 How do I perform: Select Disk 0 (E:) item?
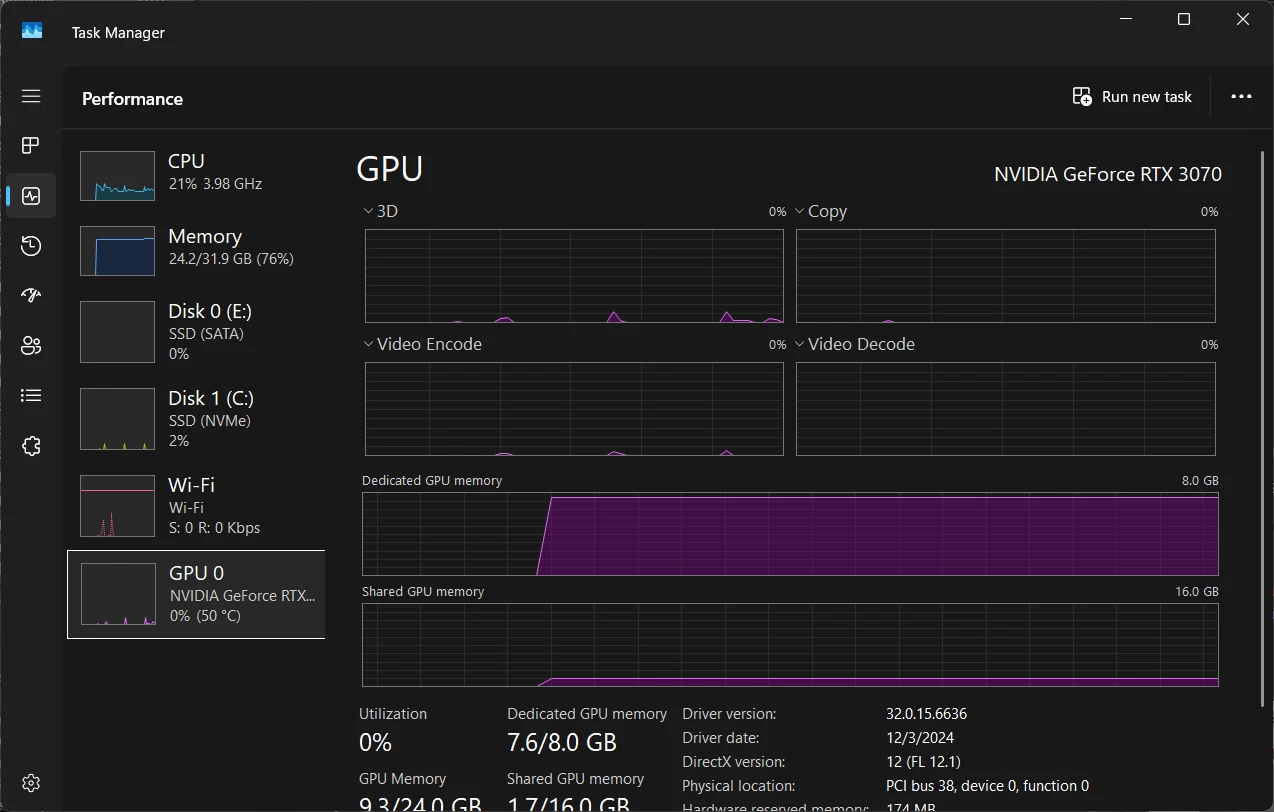196,332
